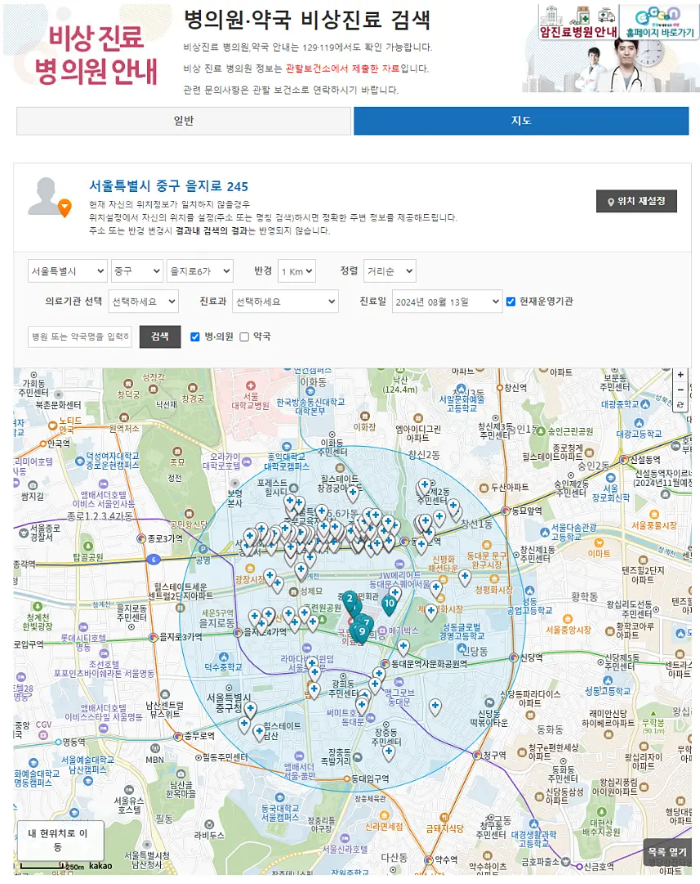The width and height of the screenshot is (700, 884).
Task: Zoom in the map with plus button
Action: (x=680, y=375)
